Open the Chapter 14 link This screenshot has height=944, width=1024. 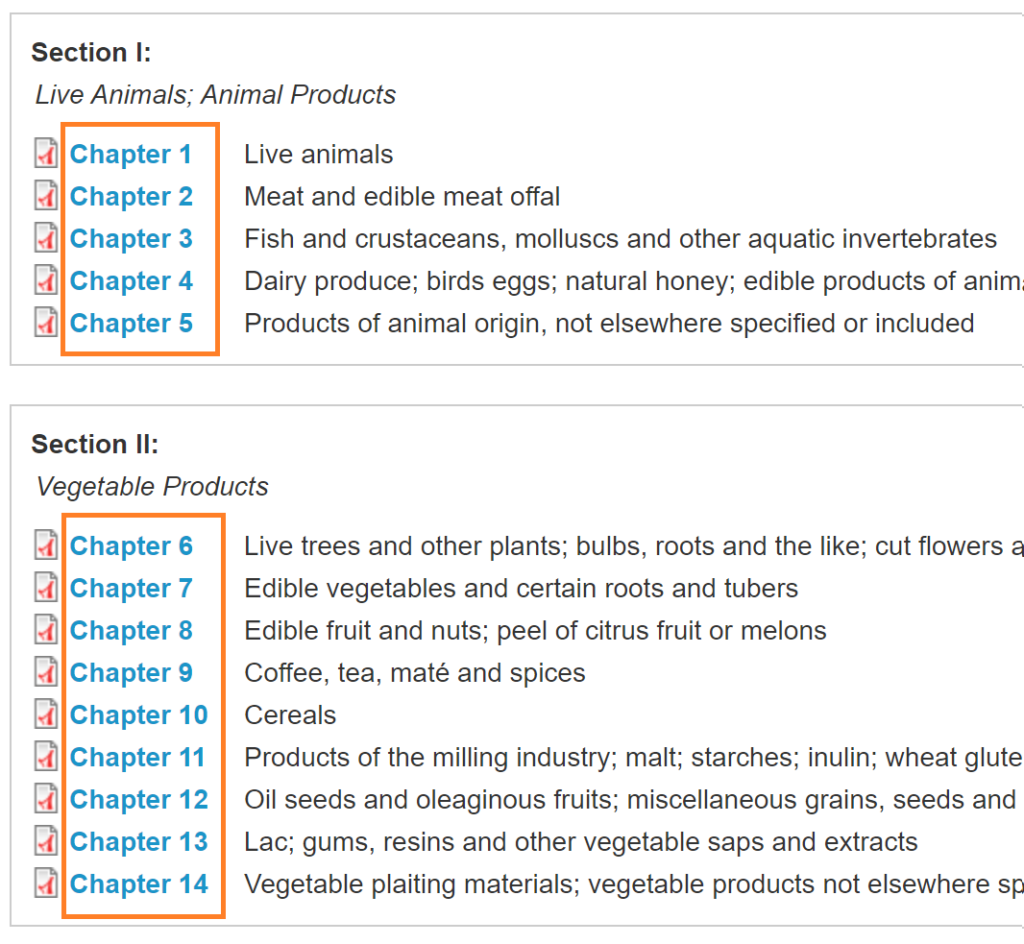pos(139,885)
